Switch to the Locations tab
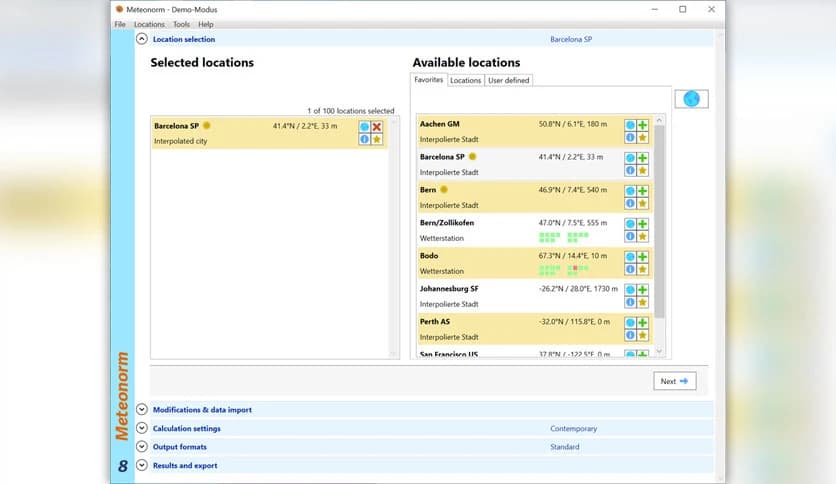 (x=465, y=80)
